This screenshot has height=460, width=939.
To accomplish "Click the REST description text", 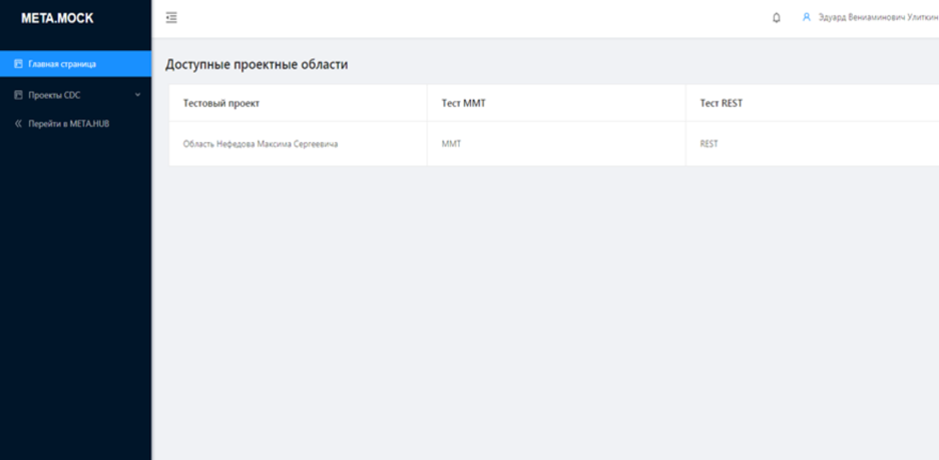I will point(709,144).
